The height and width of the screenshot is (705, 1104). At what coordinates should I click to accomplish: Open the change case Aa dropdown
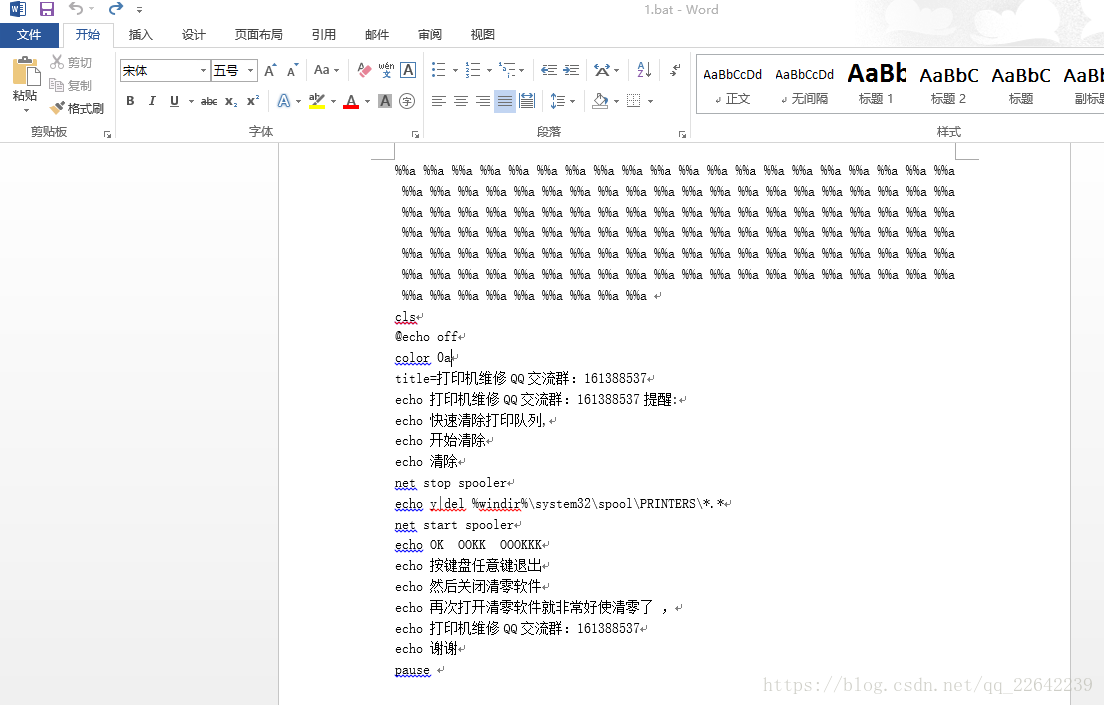coord(326,70)
